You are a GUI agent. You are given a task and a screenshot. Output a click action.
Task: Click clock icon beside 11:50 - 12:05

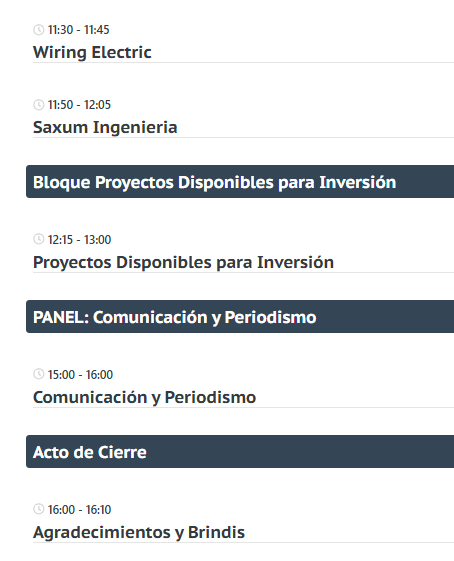(39, 105)
